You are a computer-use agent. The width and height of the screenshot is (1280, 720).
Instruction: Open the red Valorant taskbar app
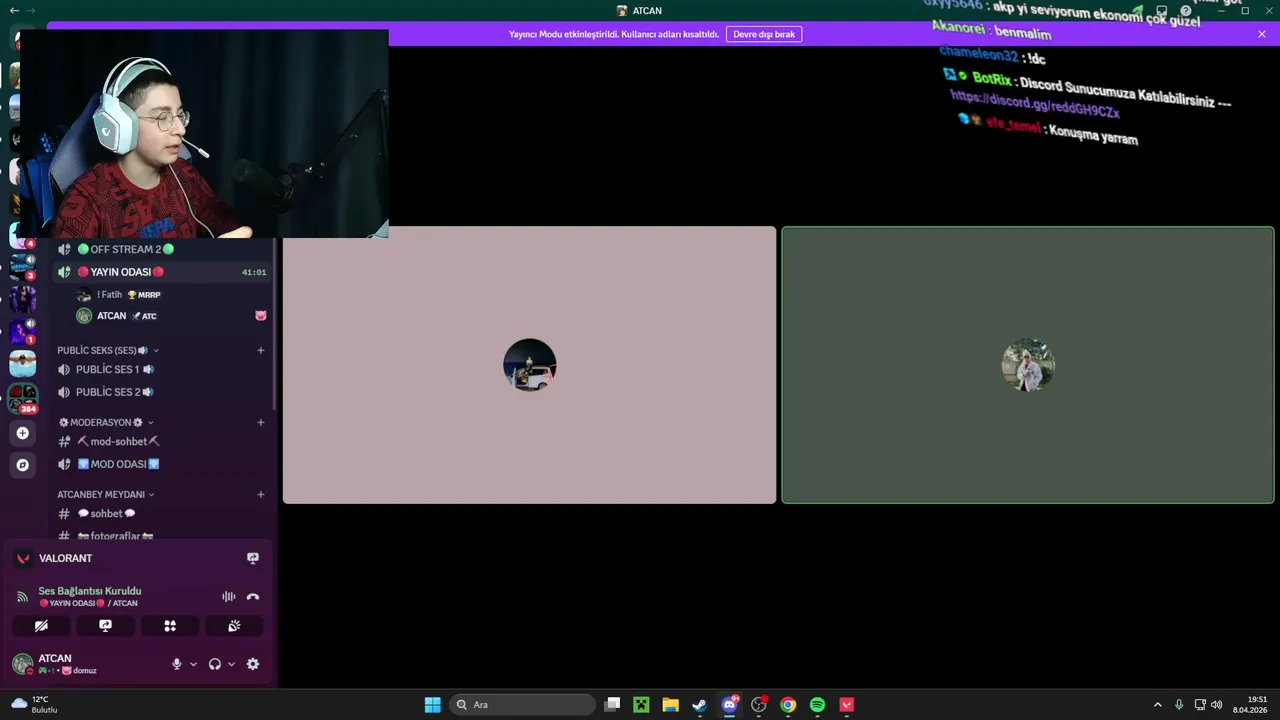tap(847, 705)
